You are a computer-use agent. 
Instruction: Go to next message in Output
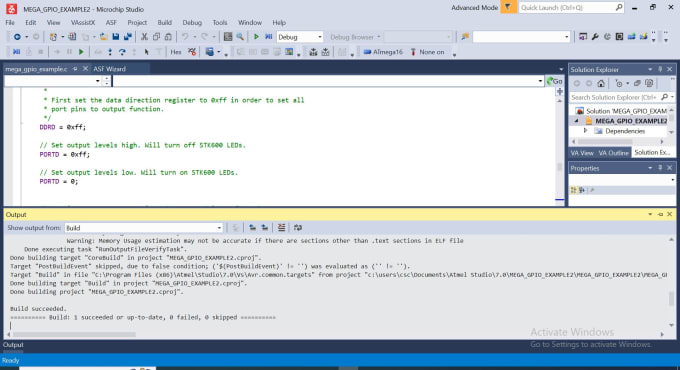tap(265, 228)
